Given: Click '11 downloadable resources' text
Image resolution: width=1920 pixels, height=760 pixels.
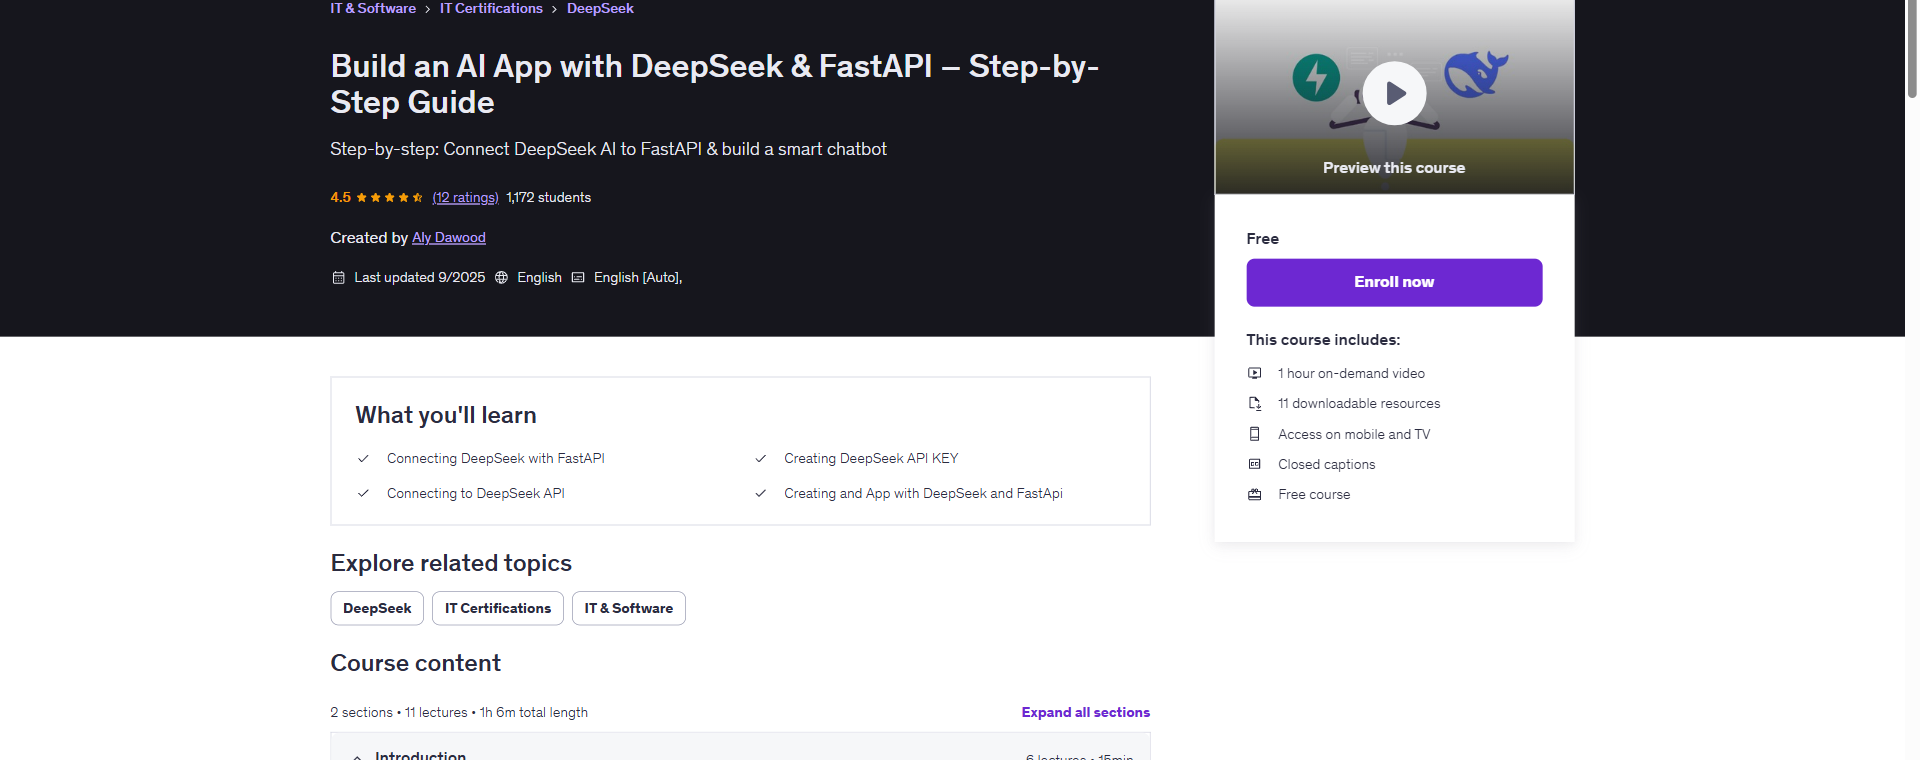Looking at the screenshot, I should [1359, 403].
